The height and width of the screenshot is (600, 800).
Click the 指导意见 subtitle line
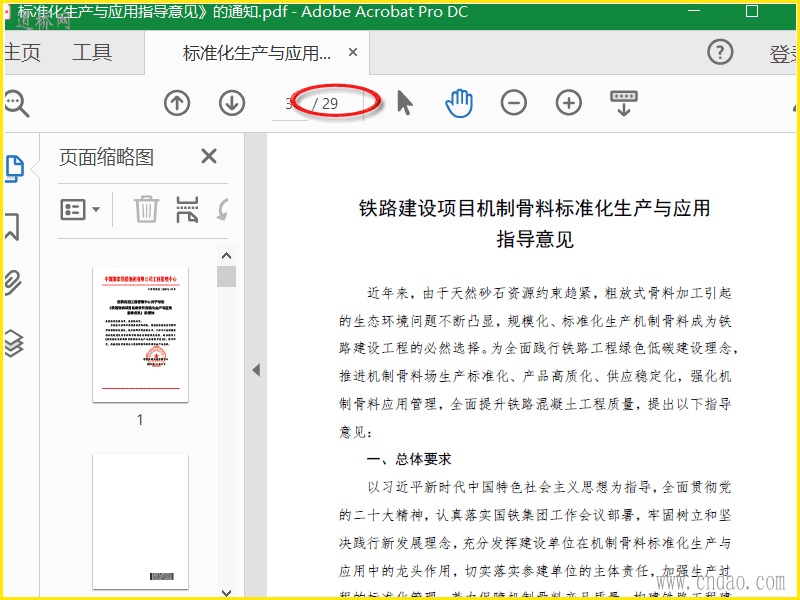tap(535, 239)
